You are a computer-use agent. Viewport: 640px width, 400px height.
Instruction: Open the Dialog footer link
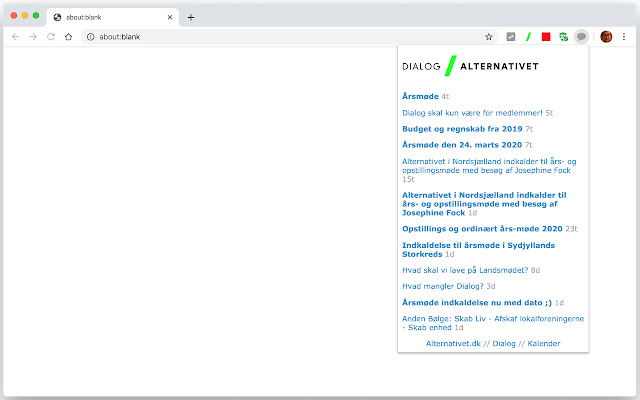(x=504, y=344)
